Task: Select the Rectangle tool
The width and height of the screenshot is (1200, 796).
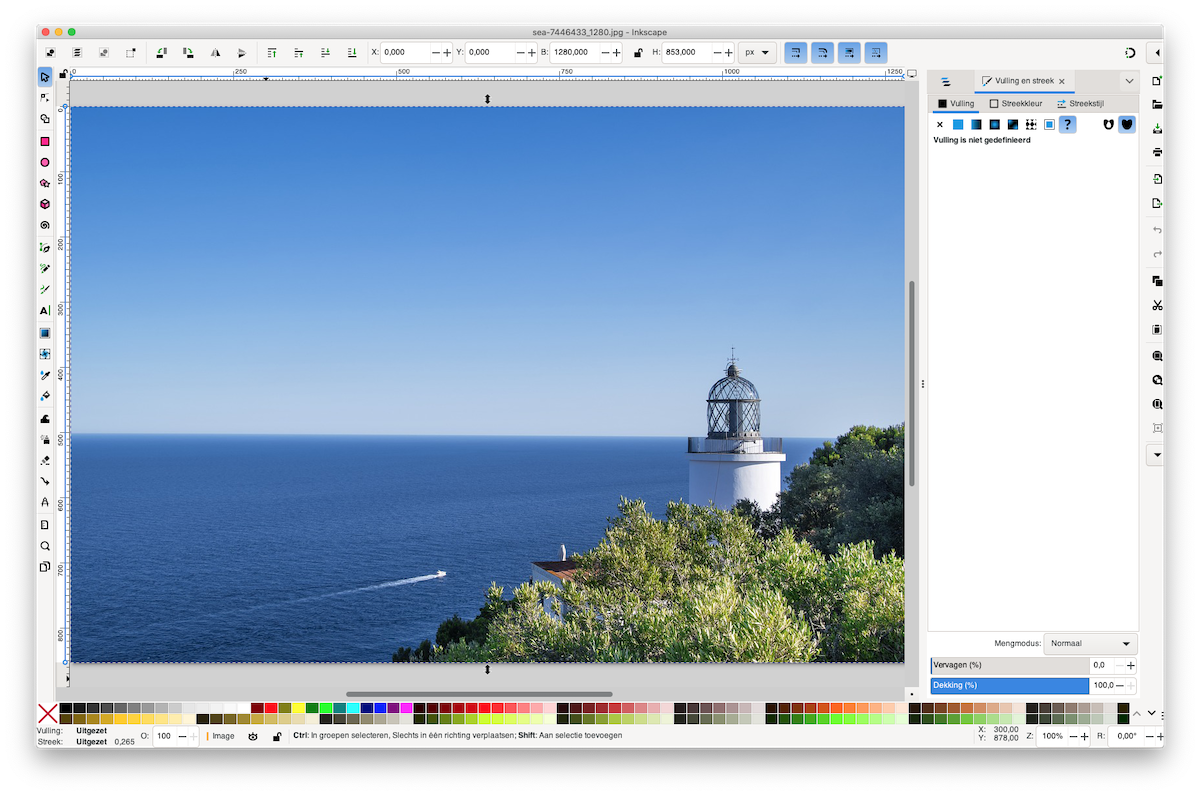Action: [45, 141]
